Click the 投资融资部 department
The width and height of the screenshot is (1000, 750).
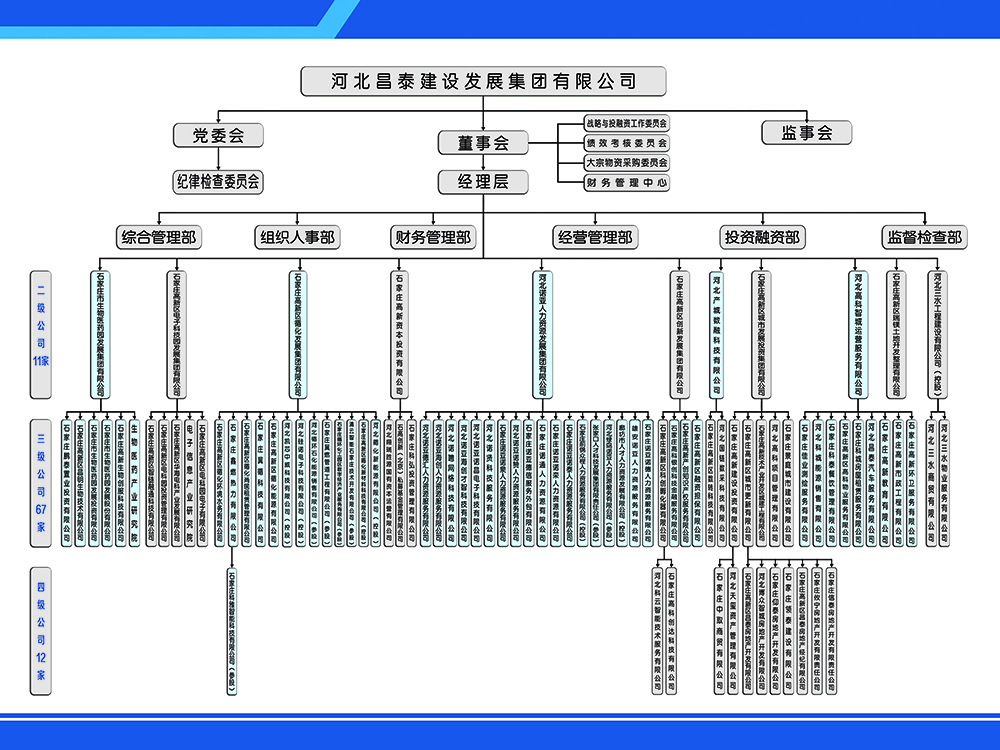click(762, 238)
